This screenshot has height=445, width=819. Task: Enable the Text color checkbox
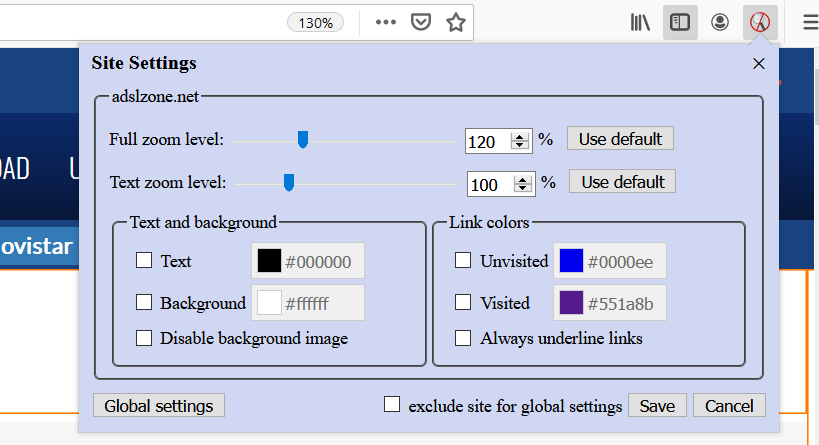[x=144, y=260]
